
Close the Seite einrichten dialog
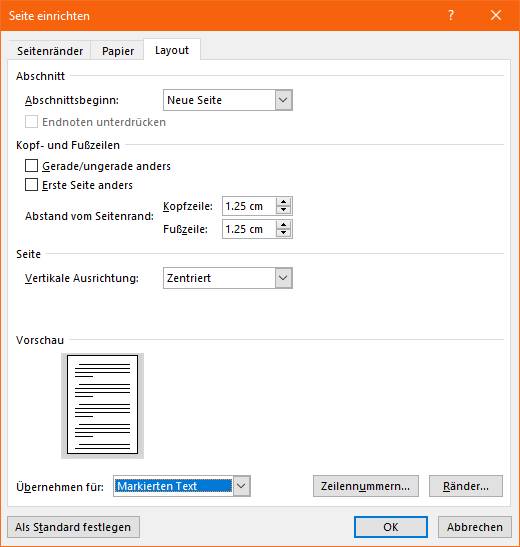click(496, 15)
